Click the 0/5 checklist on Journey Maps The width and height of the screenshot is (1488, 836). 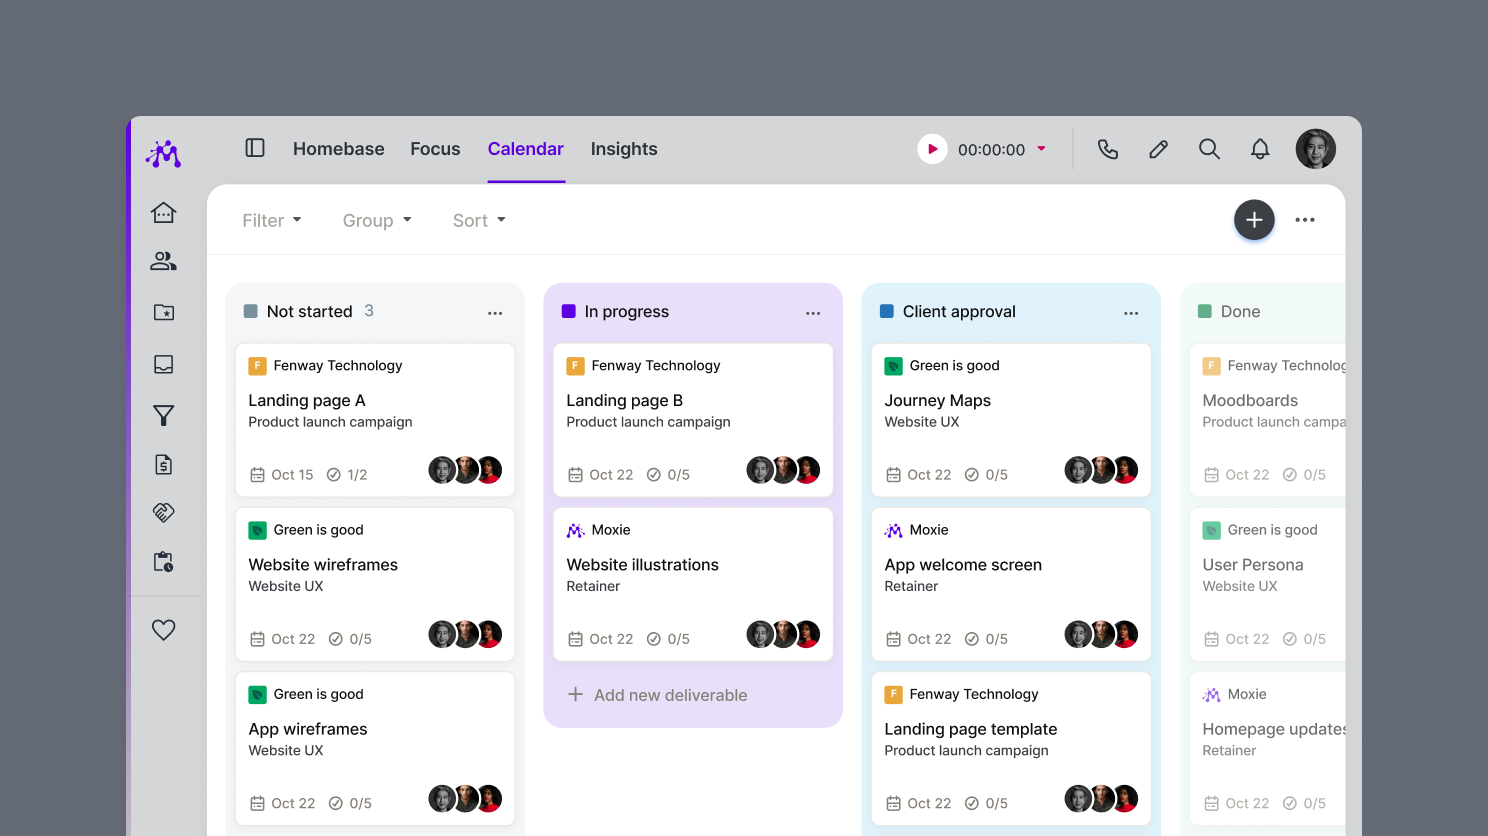986,475
